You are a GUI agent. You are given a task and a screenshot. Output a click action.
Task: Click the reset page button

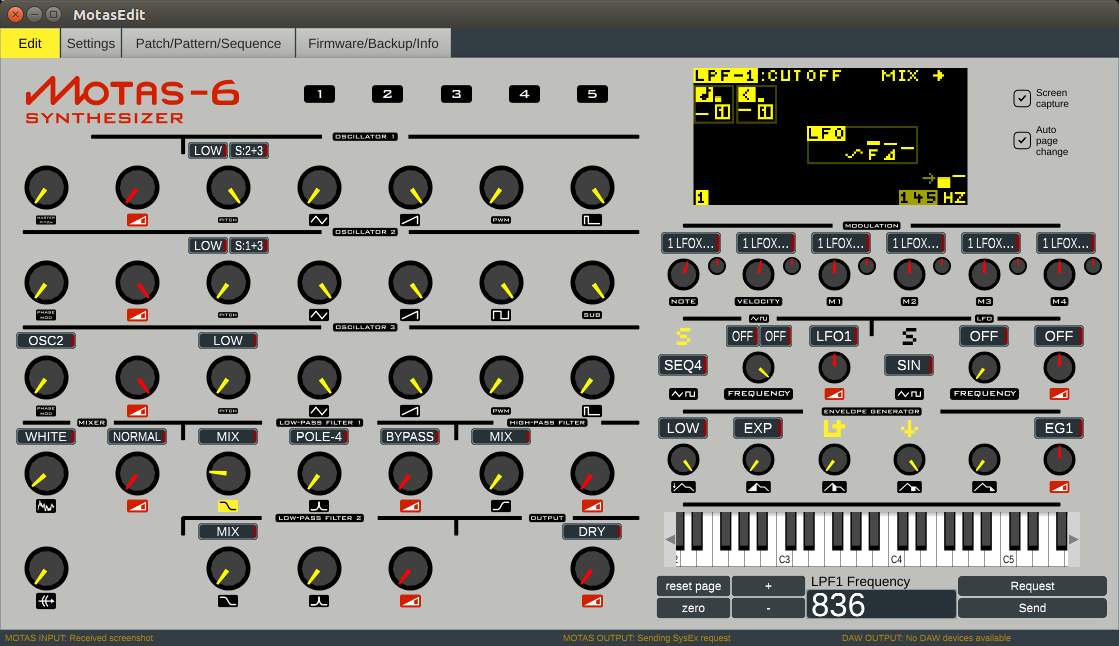[x=694, y=586]
